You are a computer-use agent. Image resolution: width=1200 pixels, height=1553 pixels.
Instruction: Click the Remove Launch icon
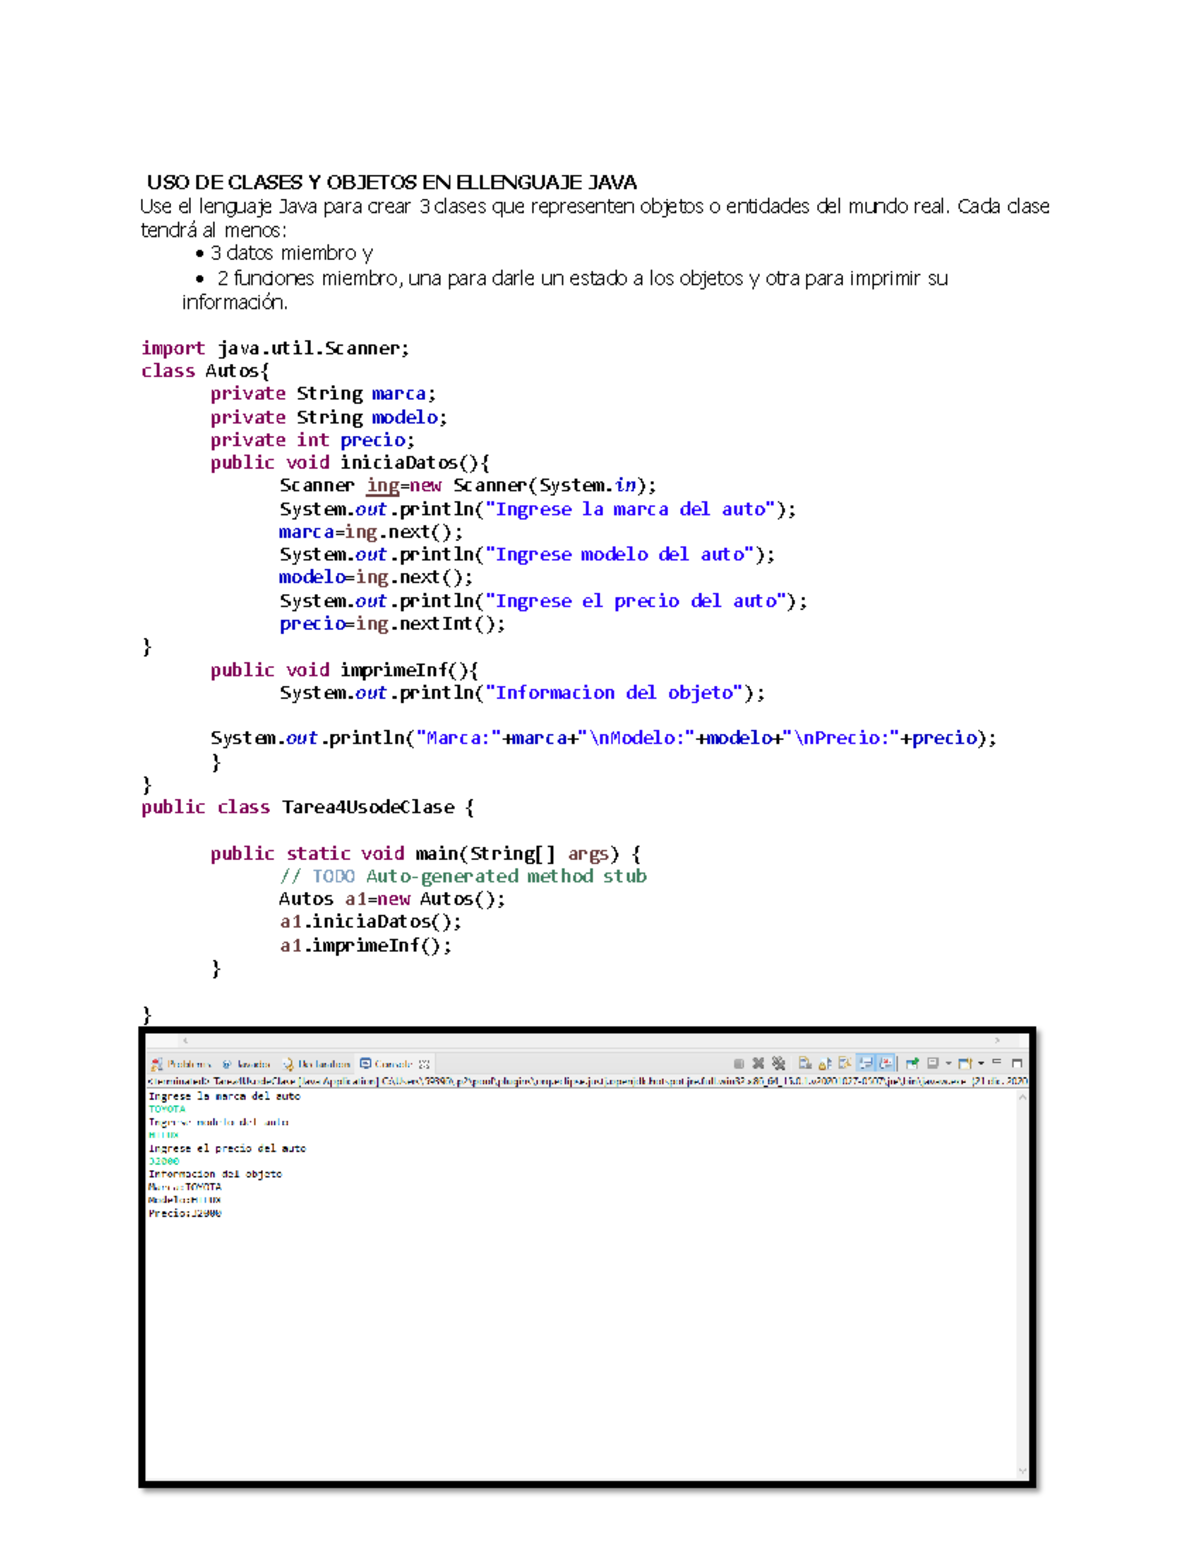(758, 1063)
